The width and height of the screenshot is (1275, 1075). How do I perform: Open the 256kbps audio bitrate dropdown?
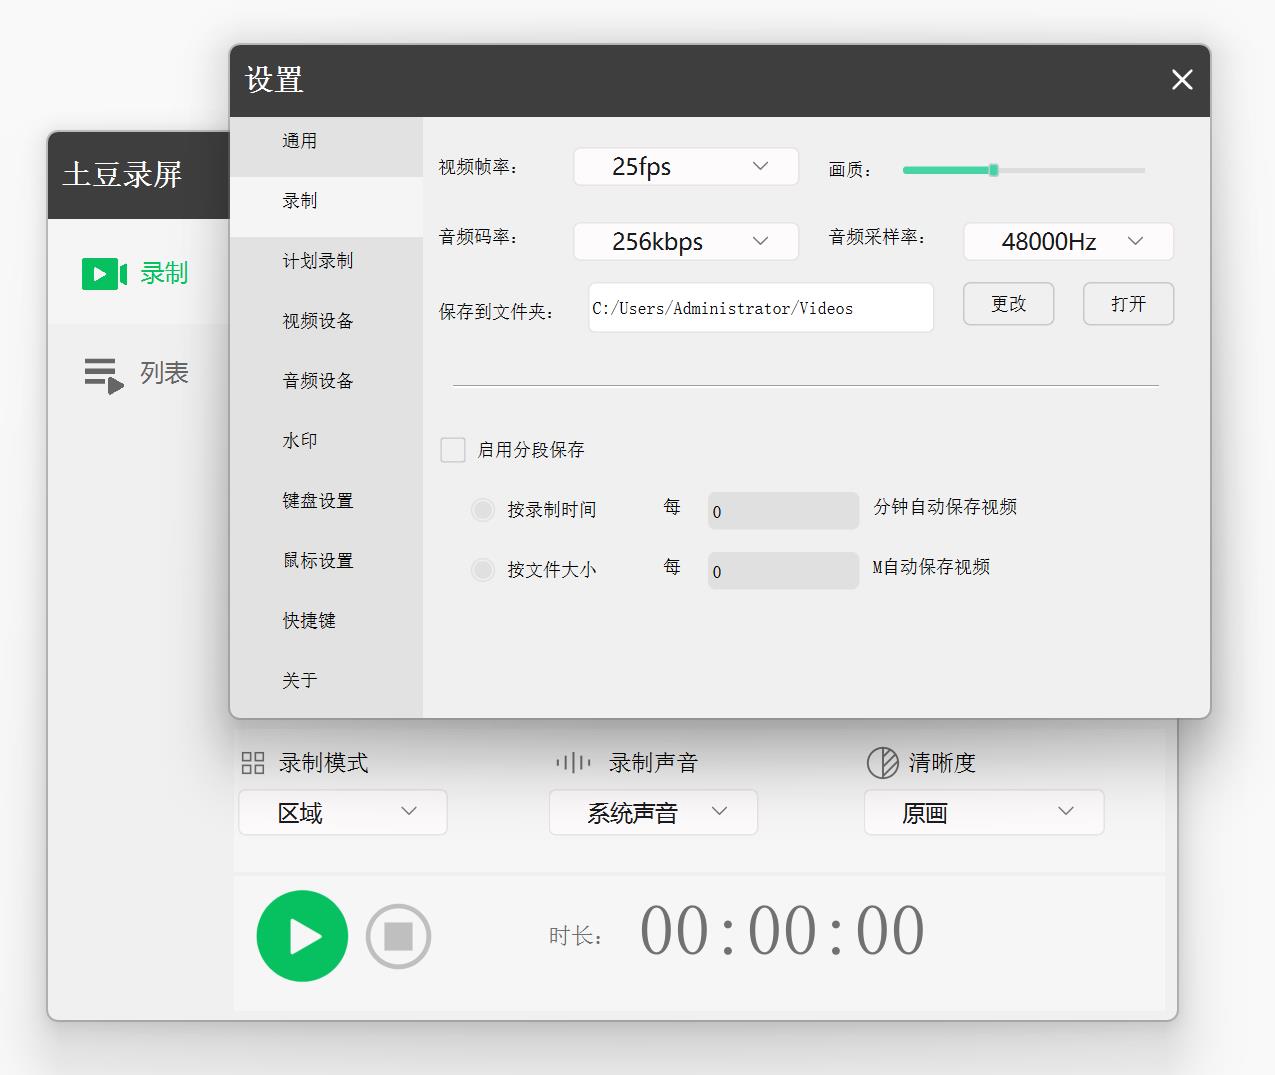(x=686, y=242)
